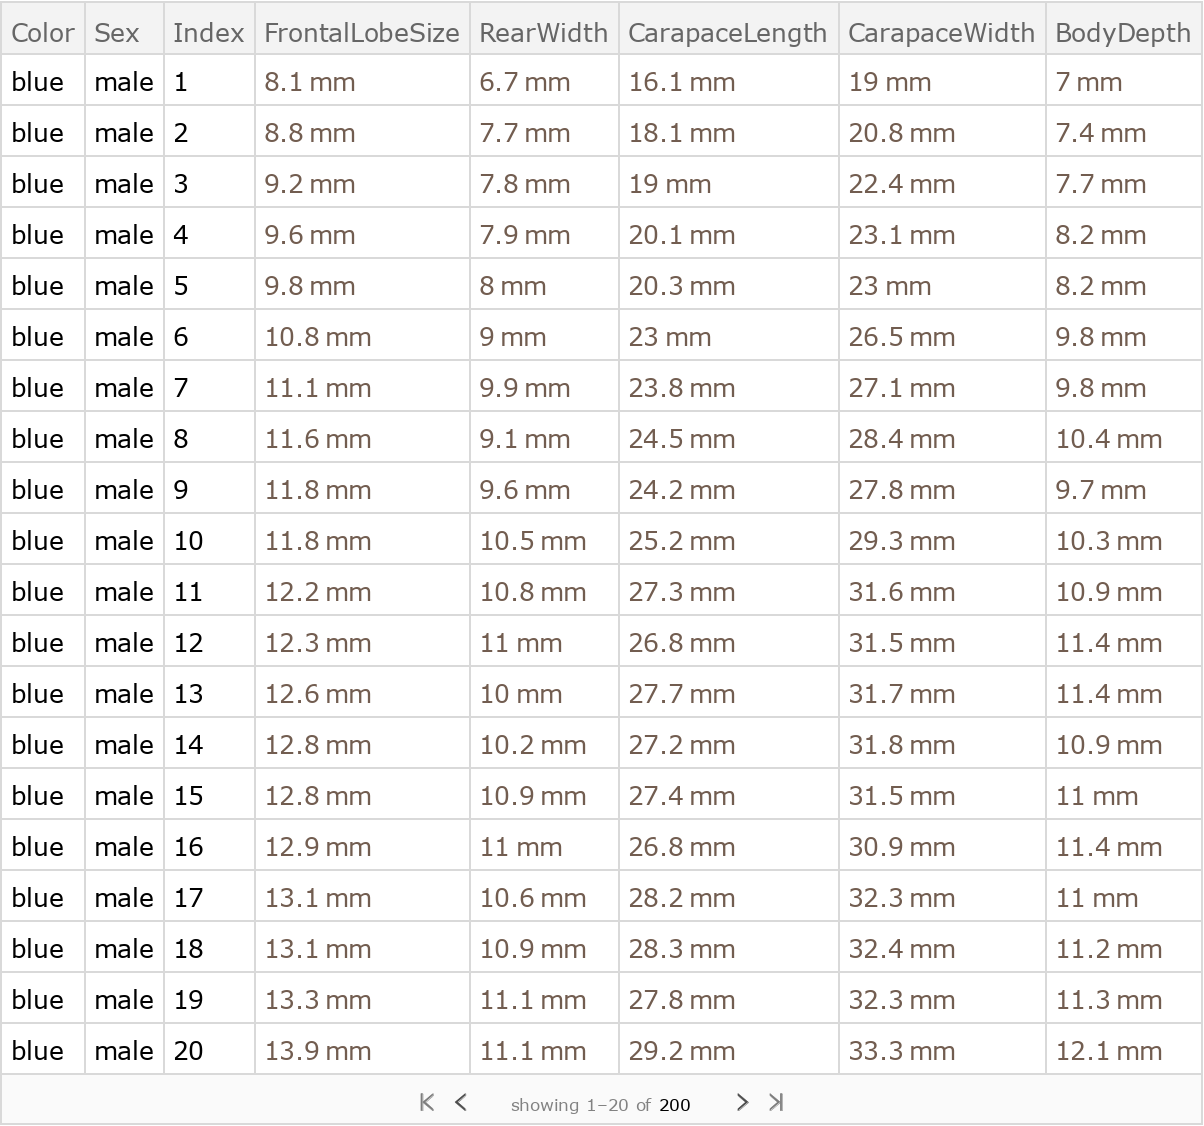Click the 13.9 mm FrontalLobeSize cell

[318, 1051]
